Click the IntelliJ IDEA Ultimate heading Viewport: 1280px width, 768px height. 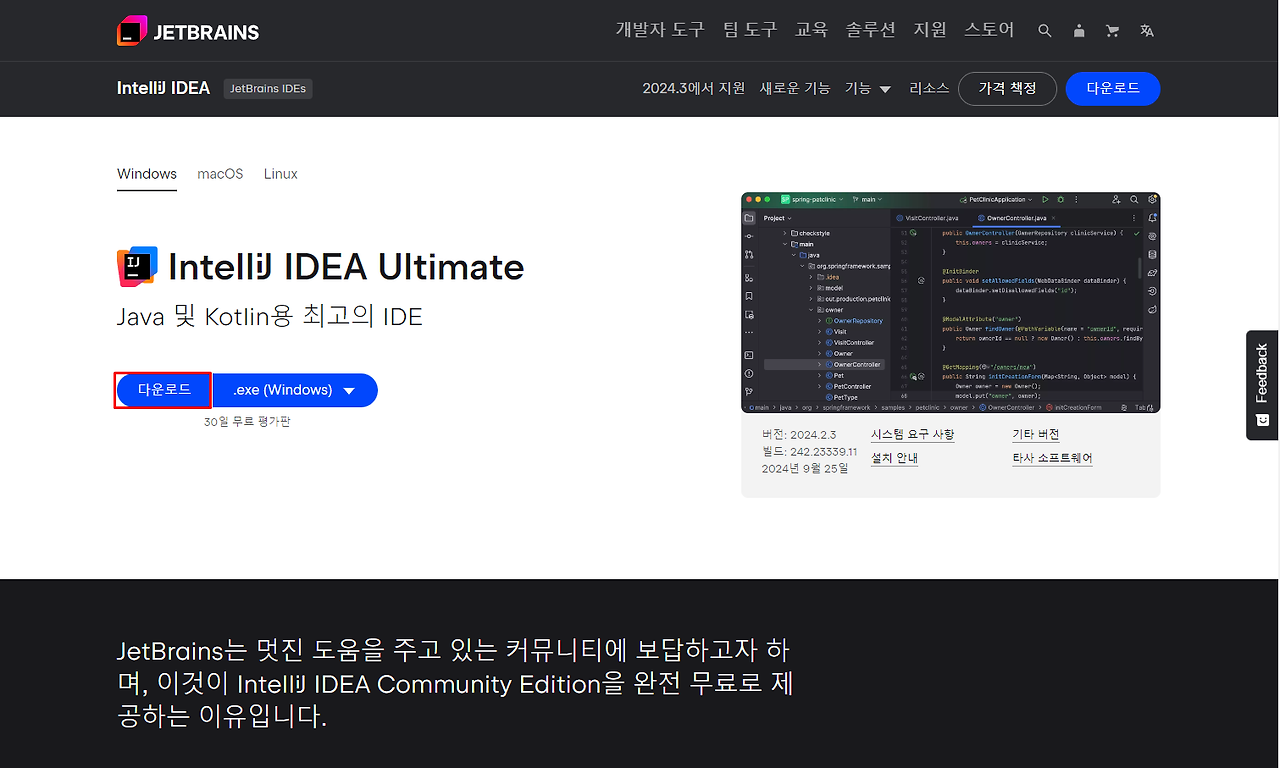click(346, 267)
